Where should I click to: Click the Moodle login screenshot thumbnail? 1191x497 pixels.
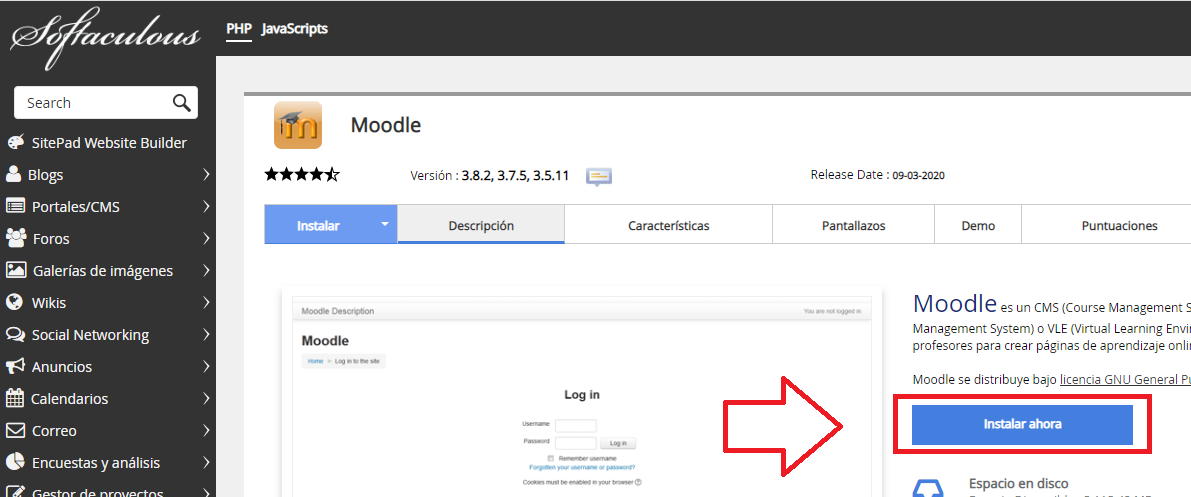tap(581, 392)
